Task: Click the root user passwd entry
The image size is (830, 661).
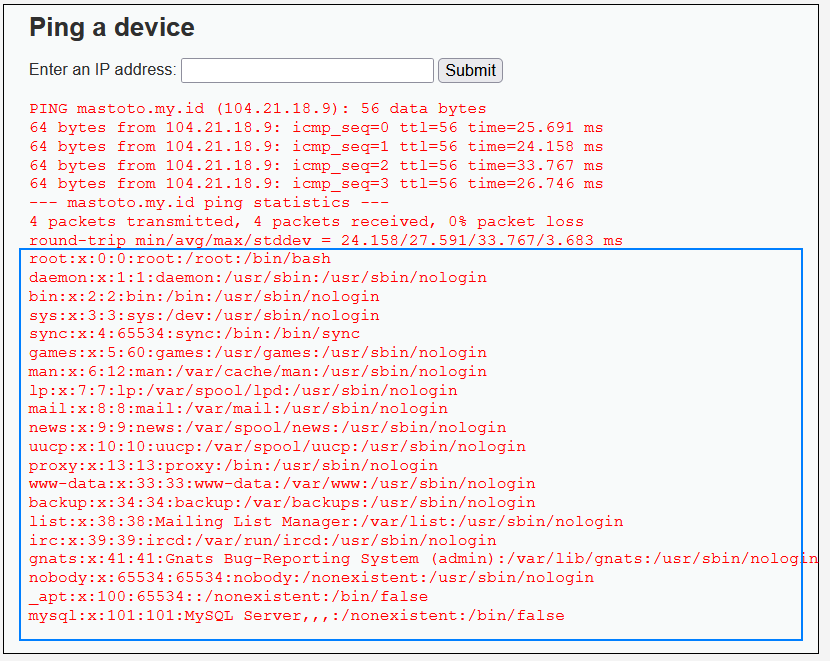Action: (180, 259)
